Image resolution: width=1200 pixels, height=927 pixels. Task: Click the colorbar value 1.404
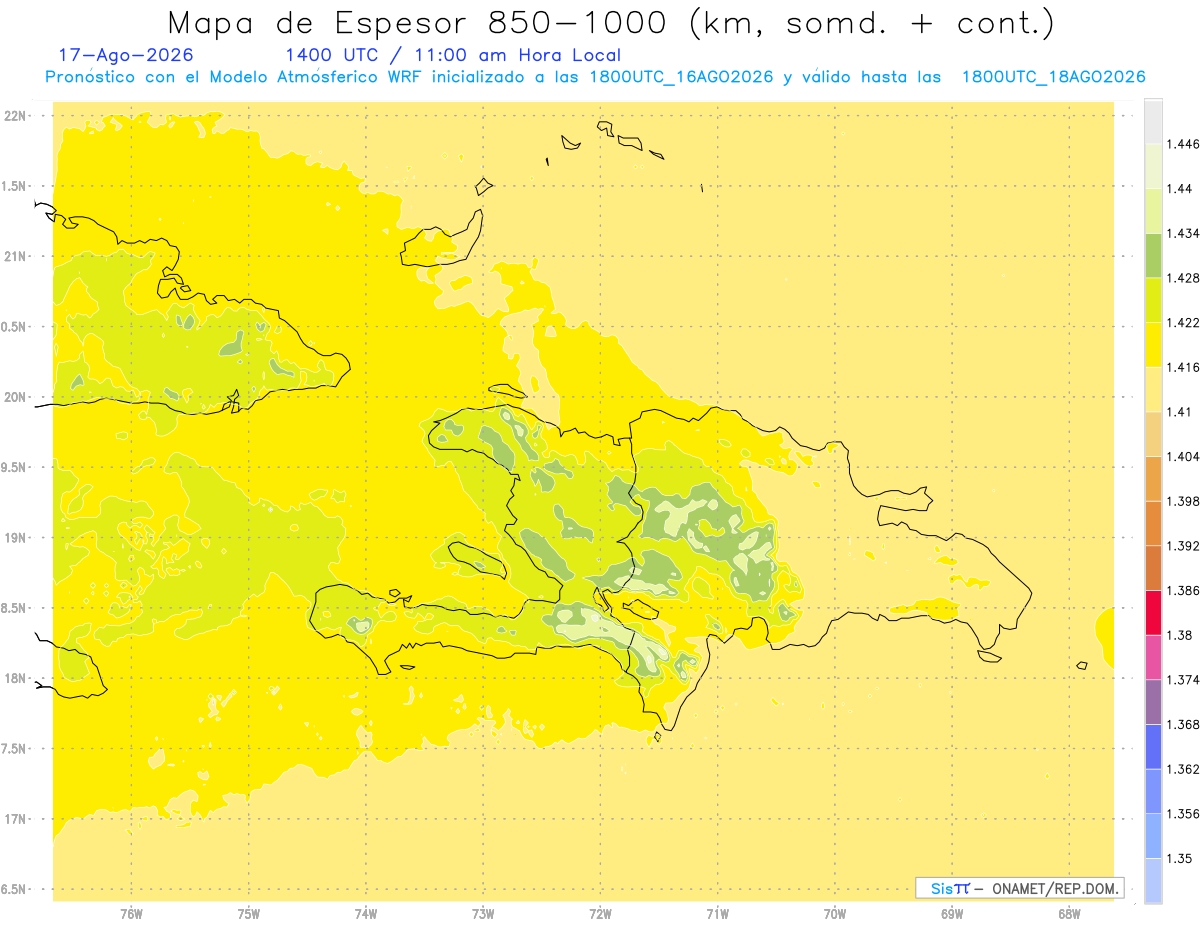tap(1182, 456)
